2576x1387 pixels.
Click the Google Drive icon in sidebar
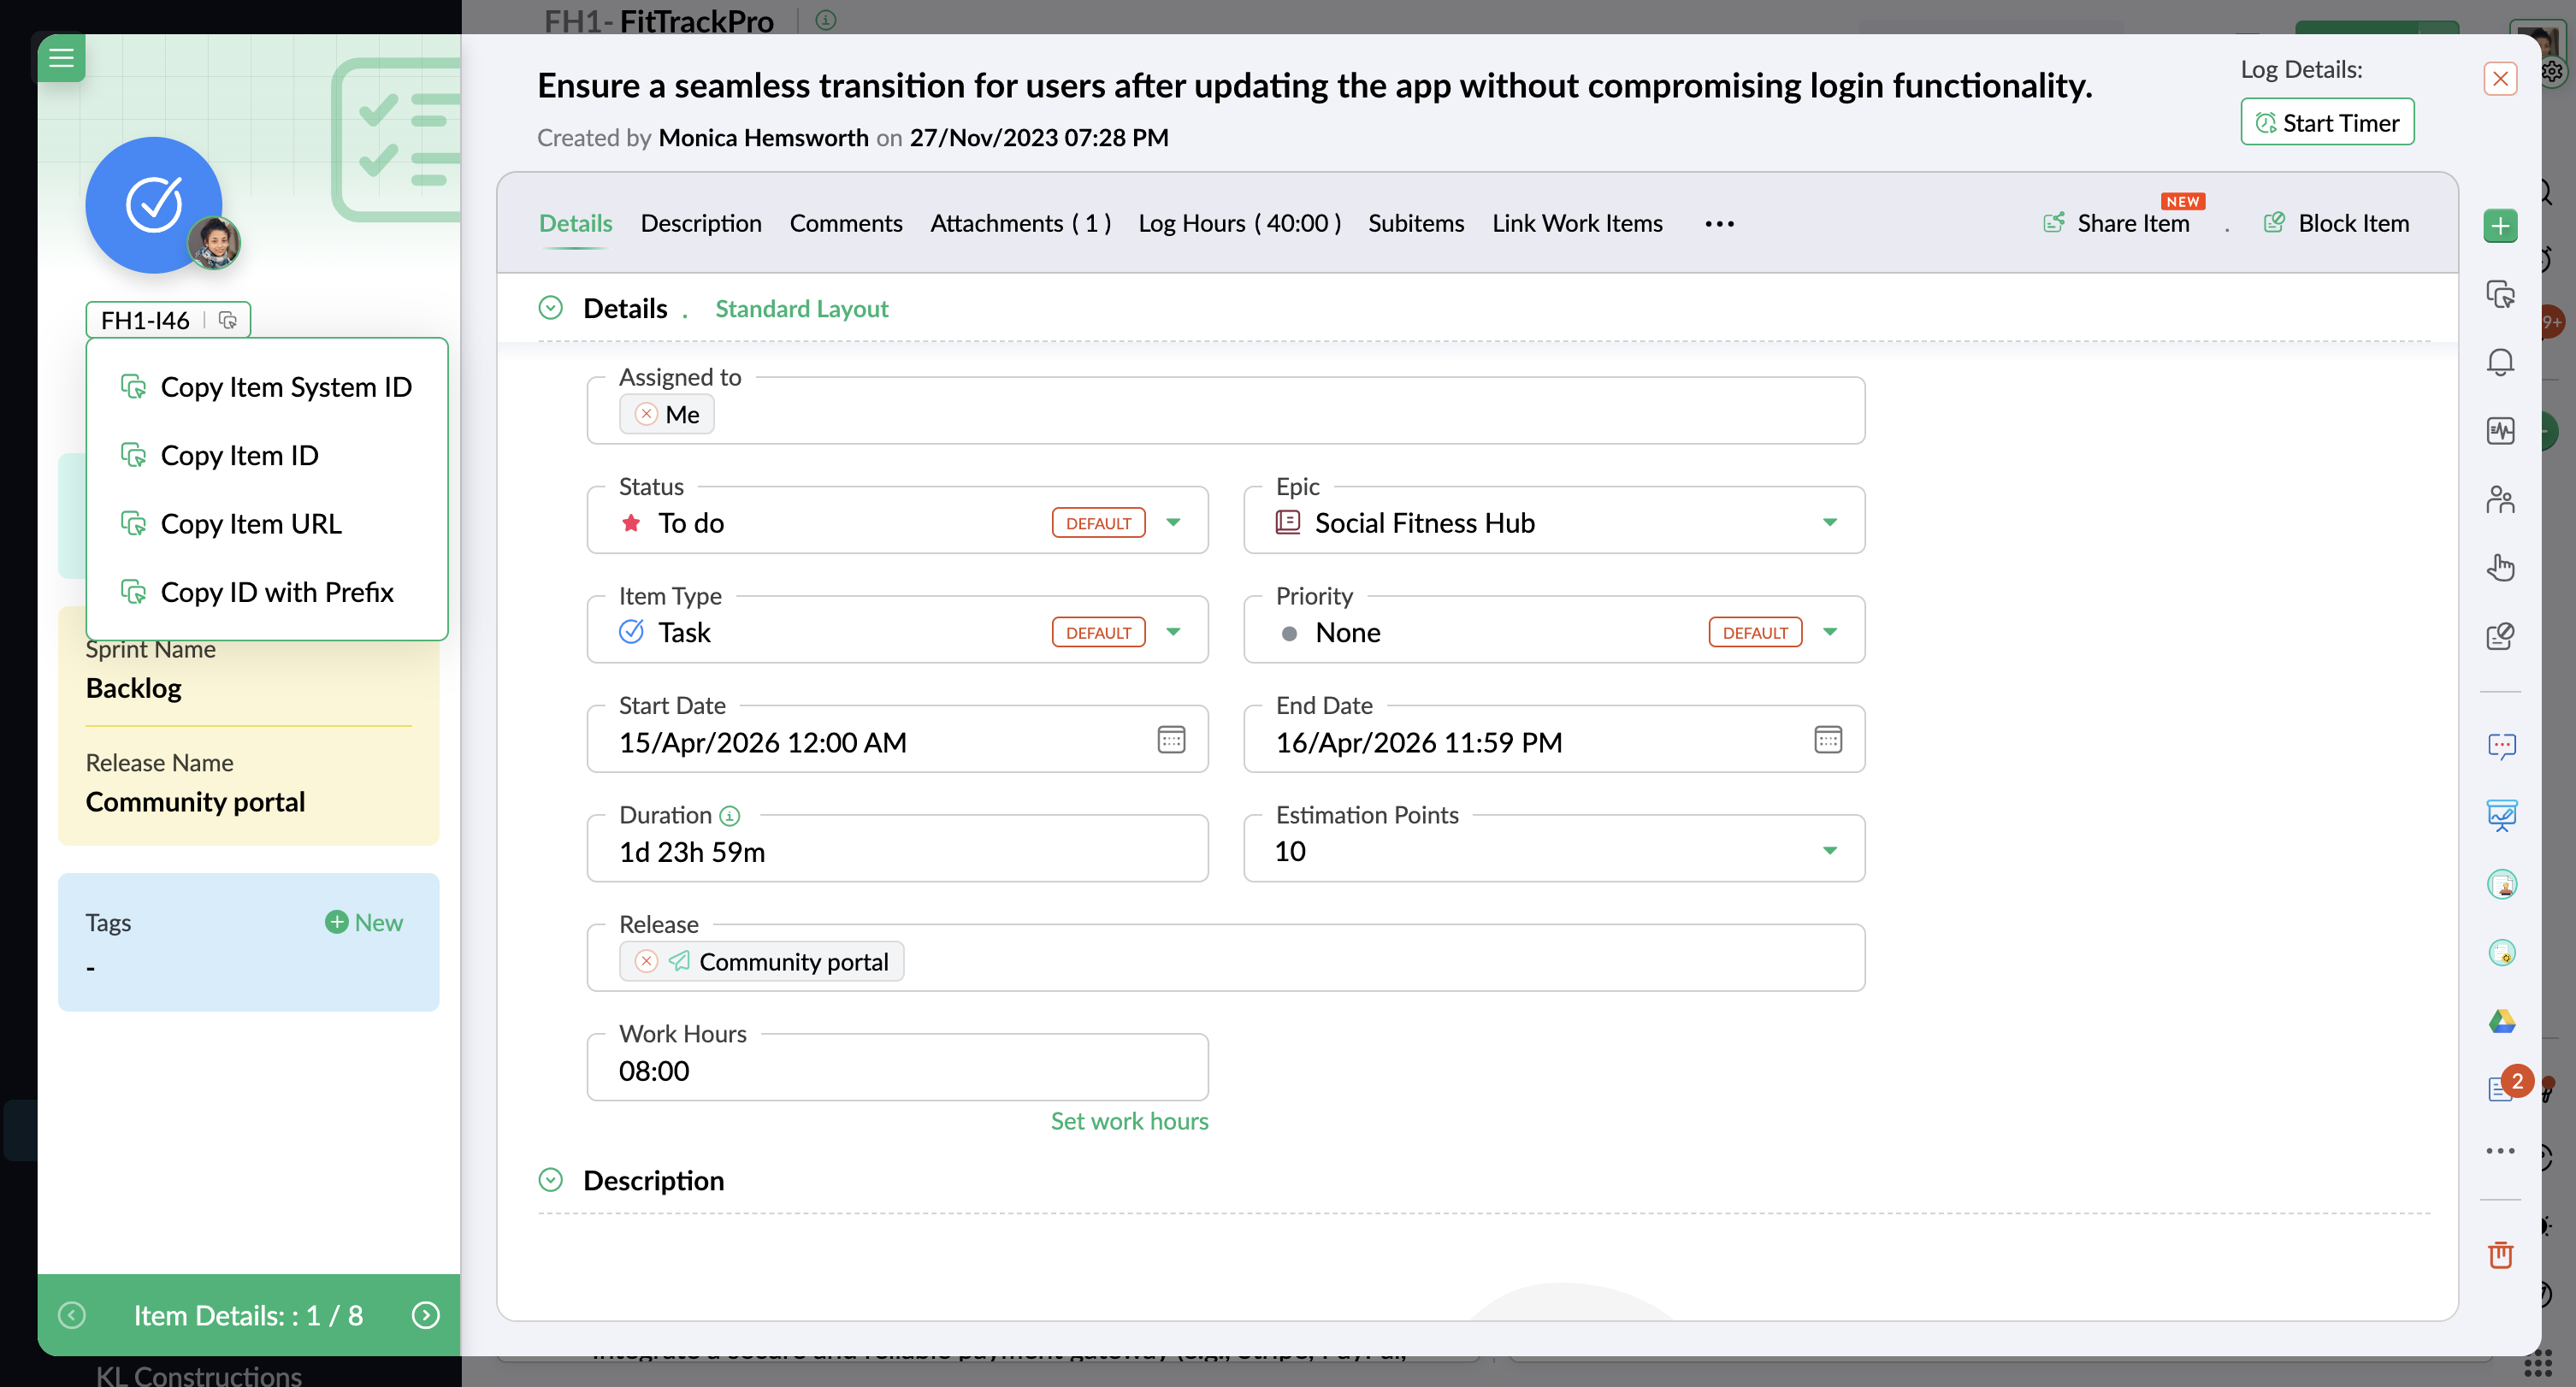(x=2501, y=1021)
